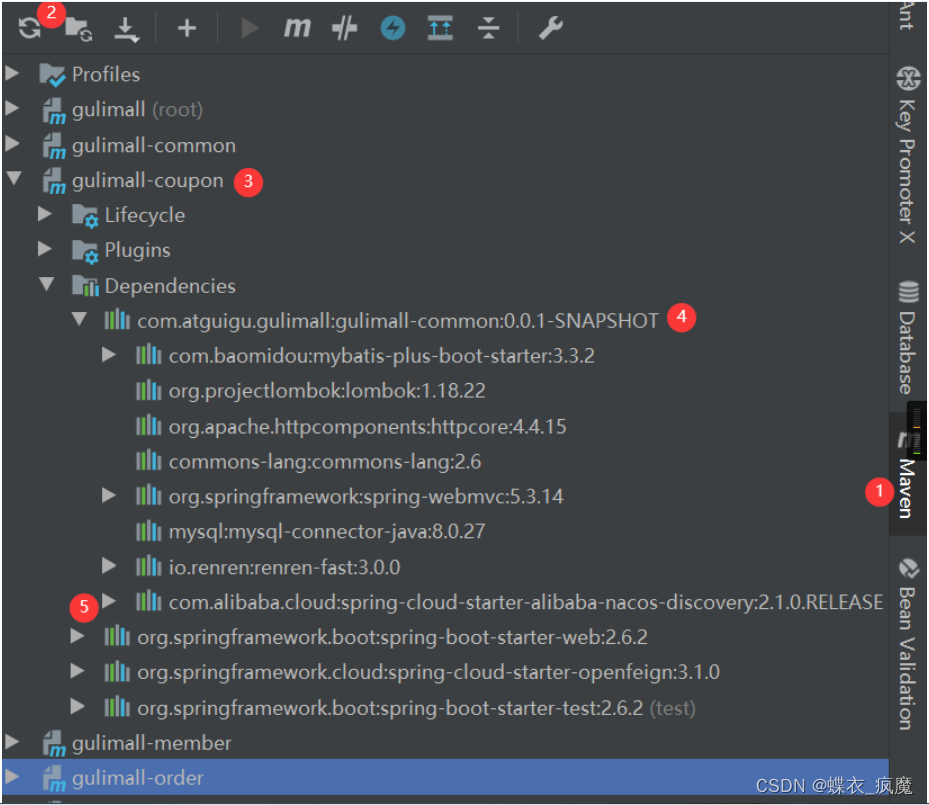Select 'Dependencies' tree label
Screen dimensions: 929x805
click(x=170, y=286)
